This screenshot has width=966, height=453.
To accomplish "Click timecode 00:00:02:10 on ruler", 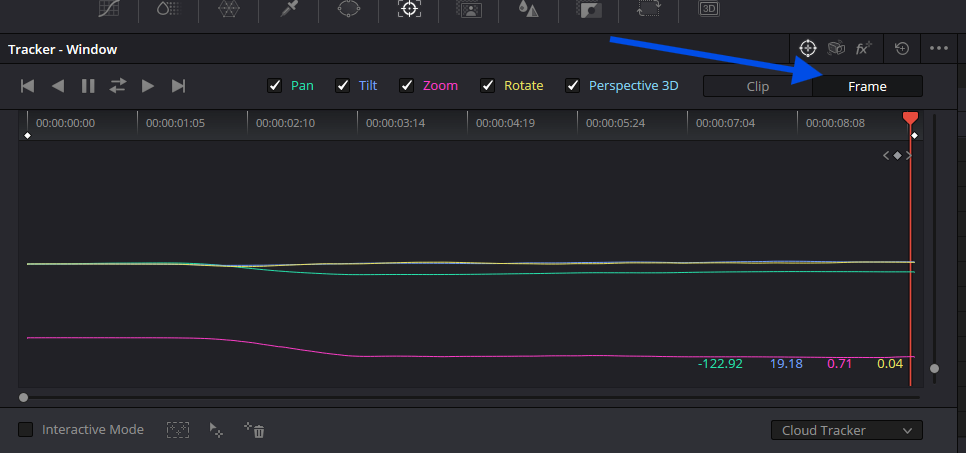I will pyautogui.click(x=285, y=123).
